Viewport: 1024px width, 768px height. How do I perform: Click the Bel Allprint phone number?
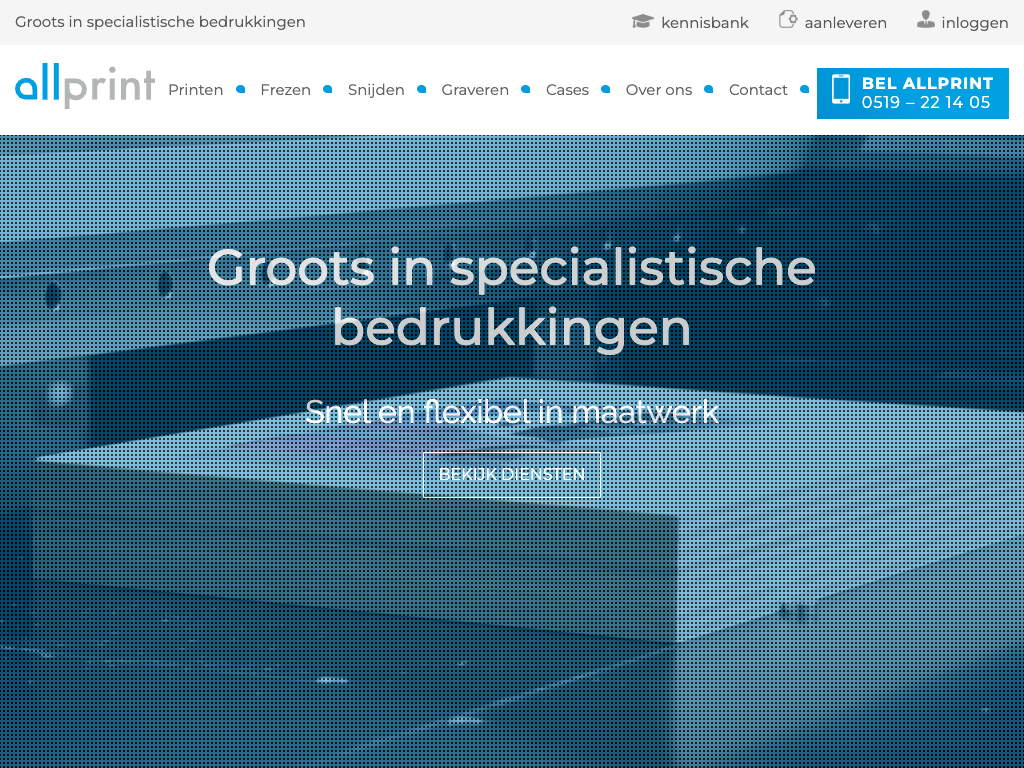(x=926, y=102)
